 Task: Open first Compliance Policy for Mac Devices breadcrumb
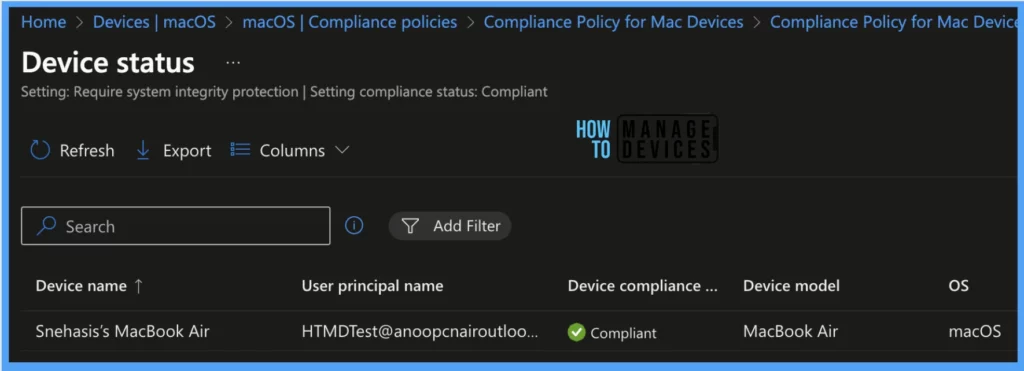(x=613, y=22)
